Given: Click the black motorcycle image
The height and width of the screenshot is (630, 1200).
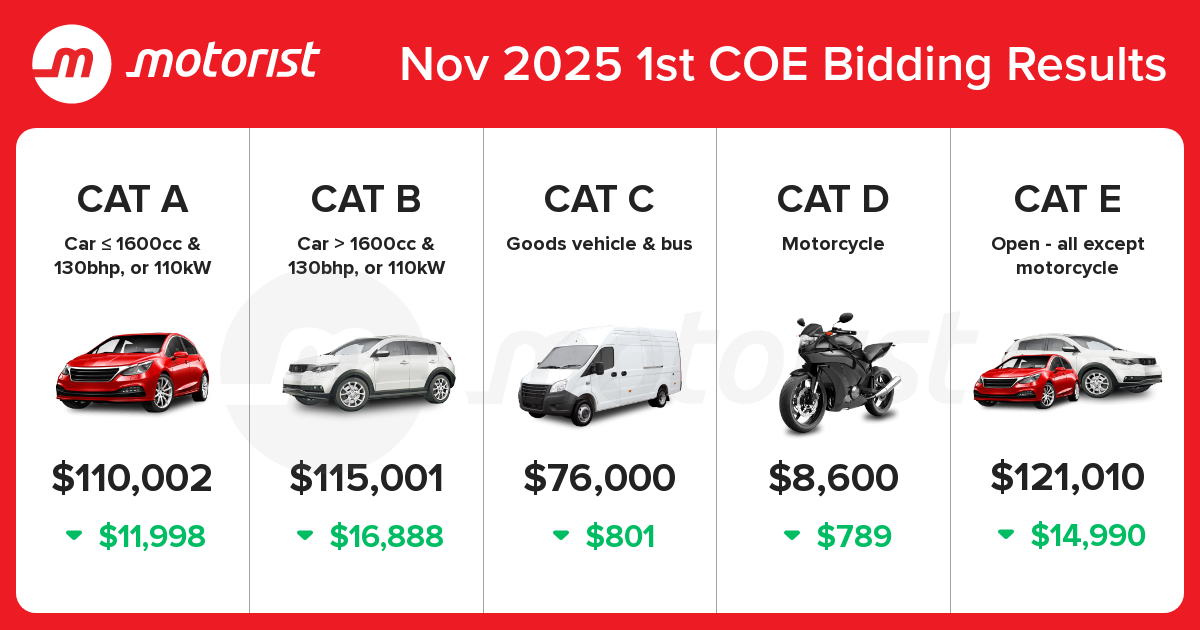Looking at the screenshot, I should coord(834,375).
